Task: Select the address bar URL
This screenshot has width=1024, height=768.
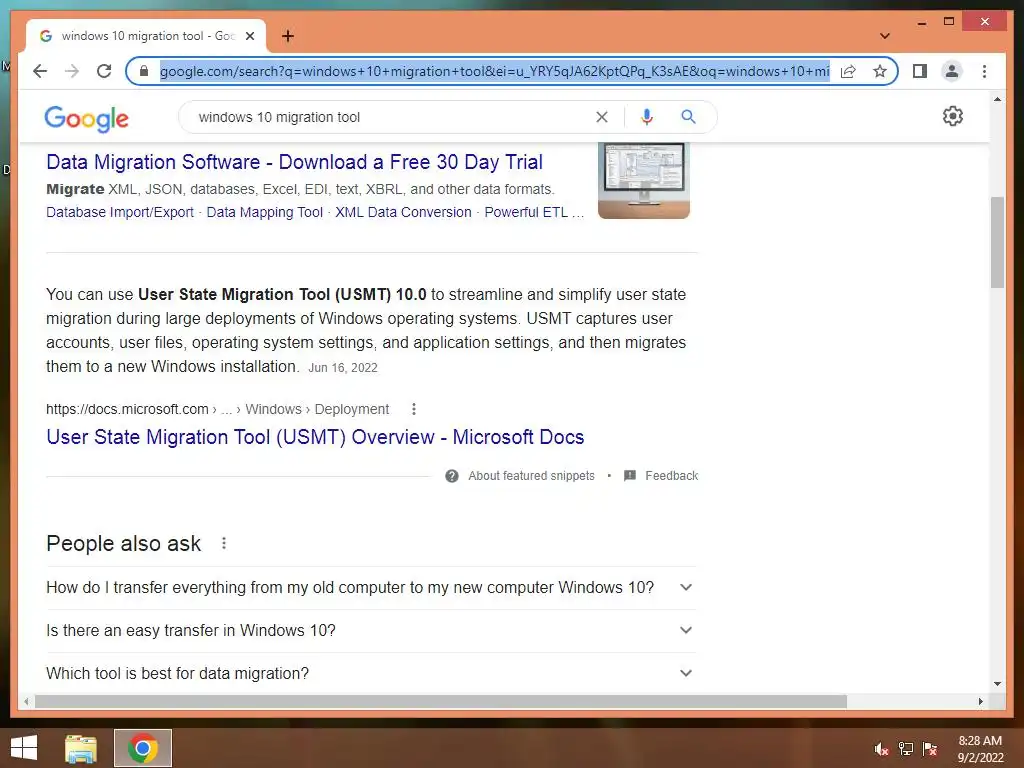Action: coord(494,71)
